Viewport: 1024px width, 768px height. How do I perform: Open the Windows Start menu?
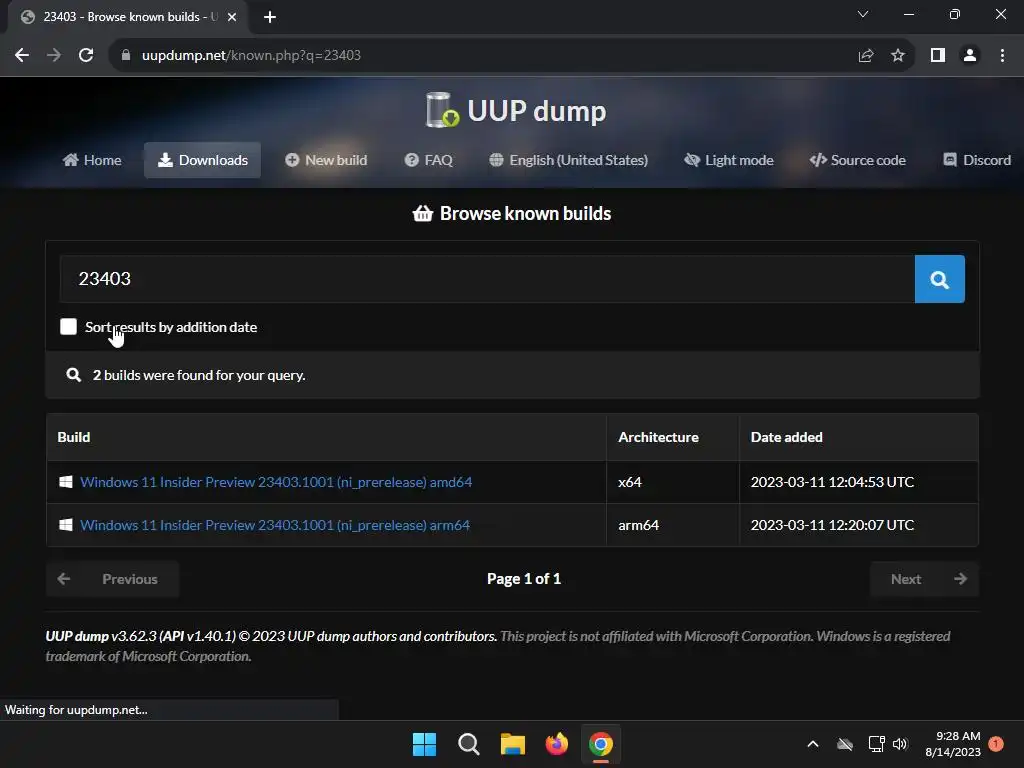click(x=424, y=744)
